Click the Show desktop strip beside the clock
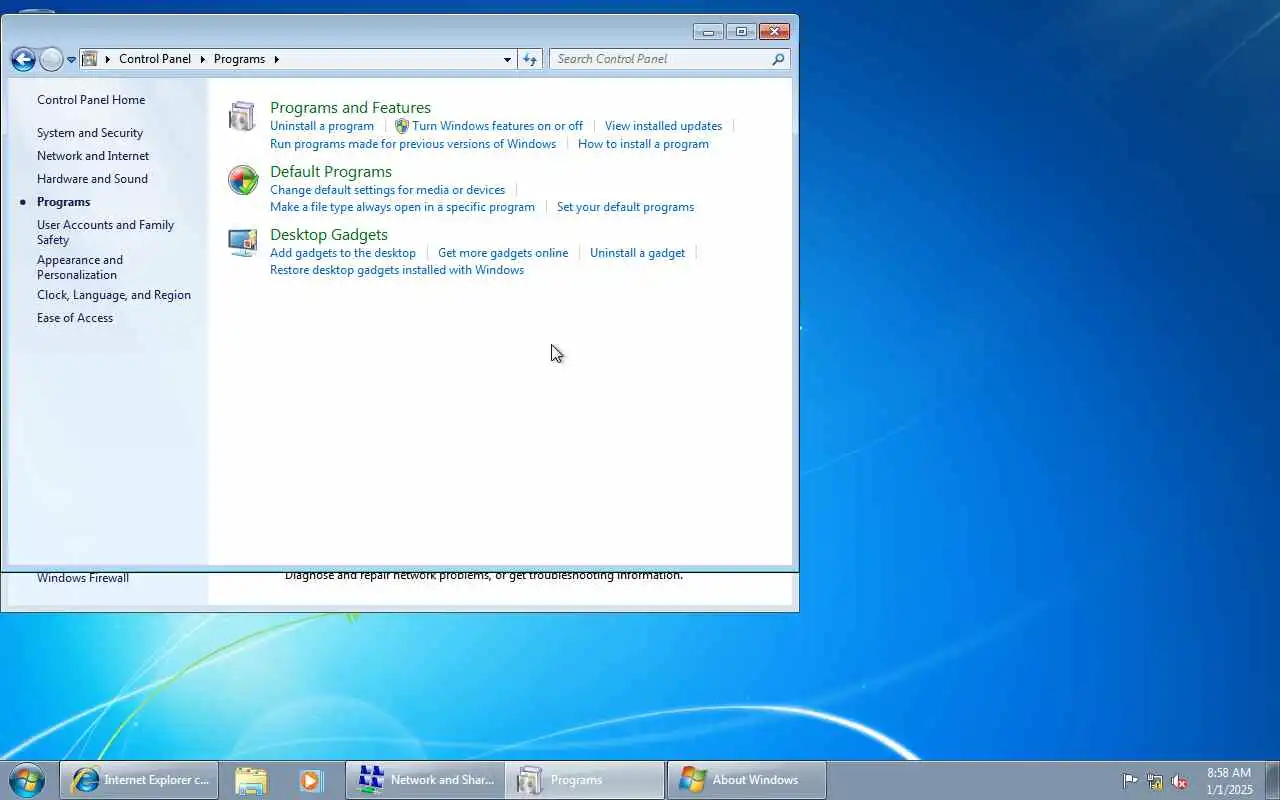 point(1272,780)
